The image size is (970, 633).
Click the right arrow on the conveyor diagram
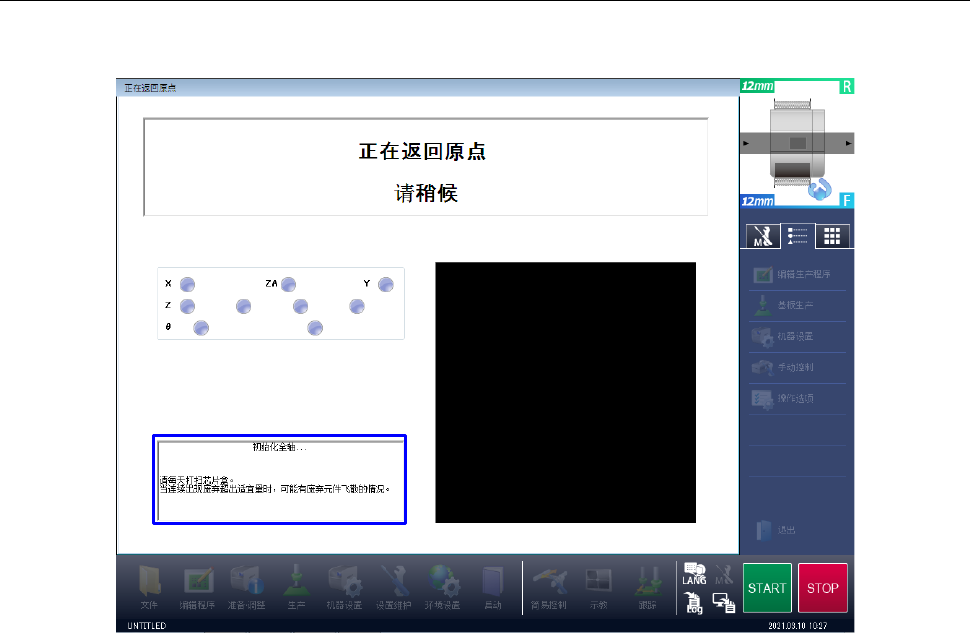click(x=849, y=143)
